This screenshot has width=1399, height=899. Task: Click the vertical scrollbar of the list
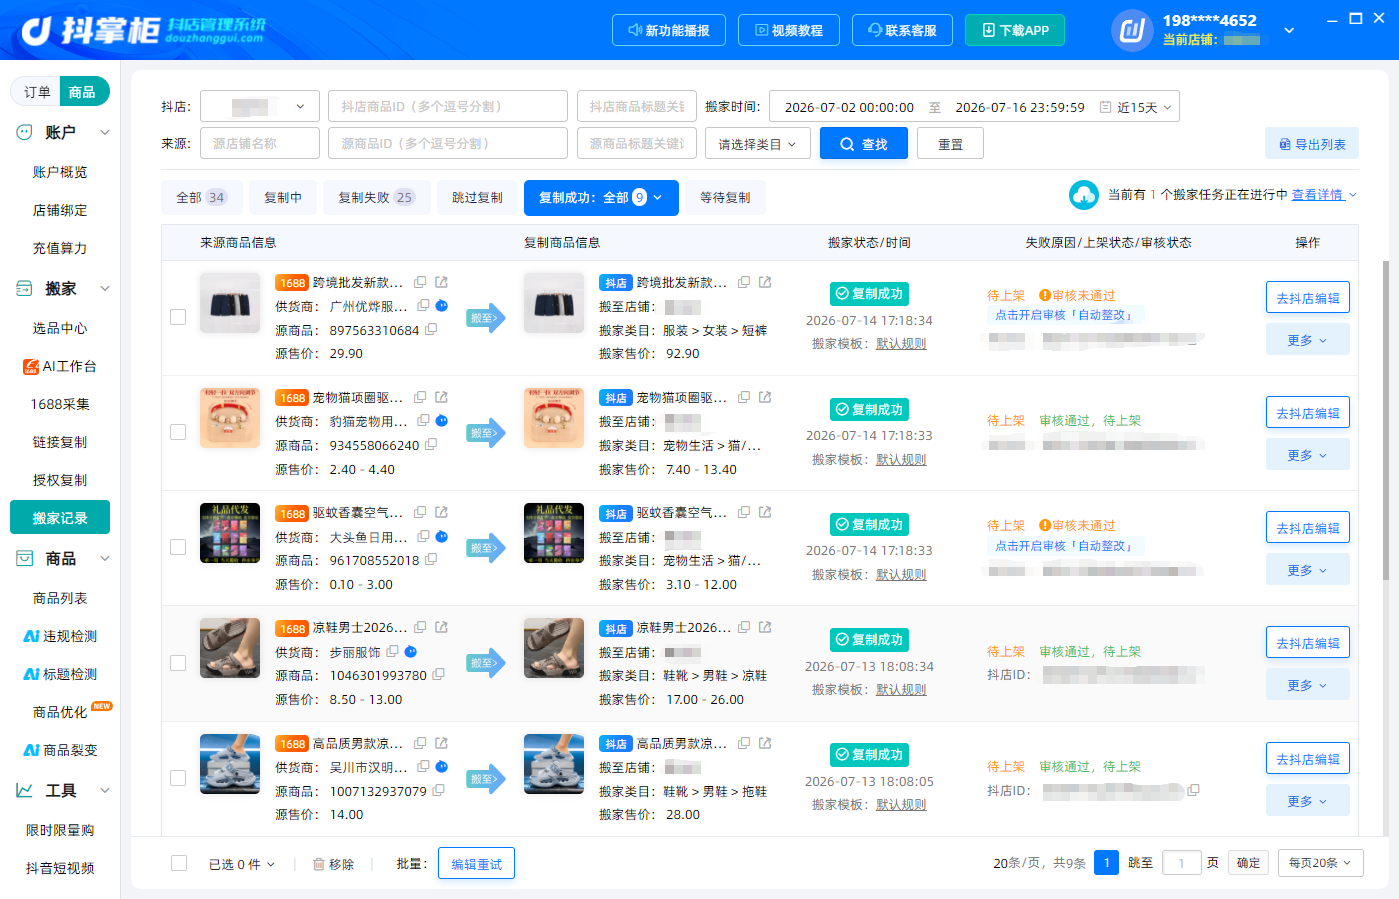pyautogui.click(x=1386, y=420)
